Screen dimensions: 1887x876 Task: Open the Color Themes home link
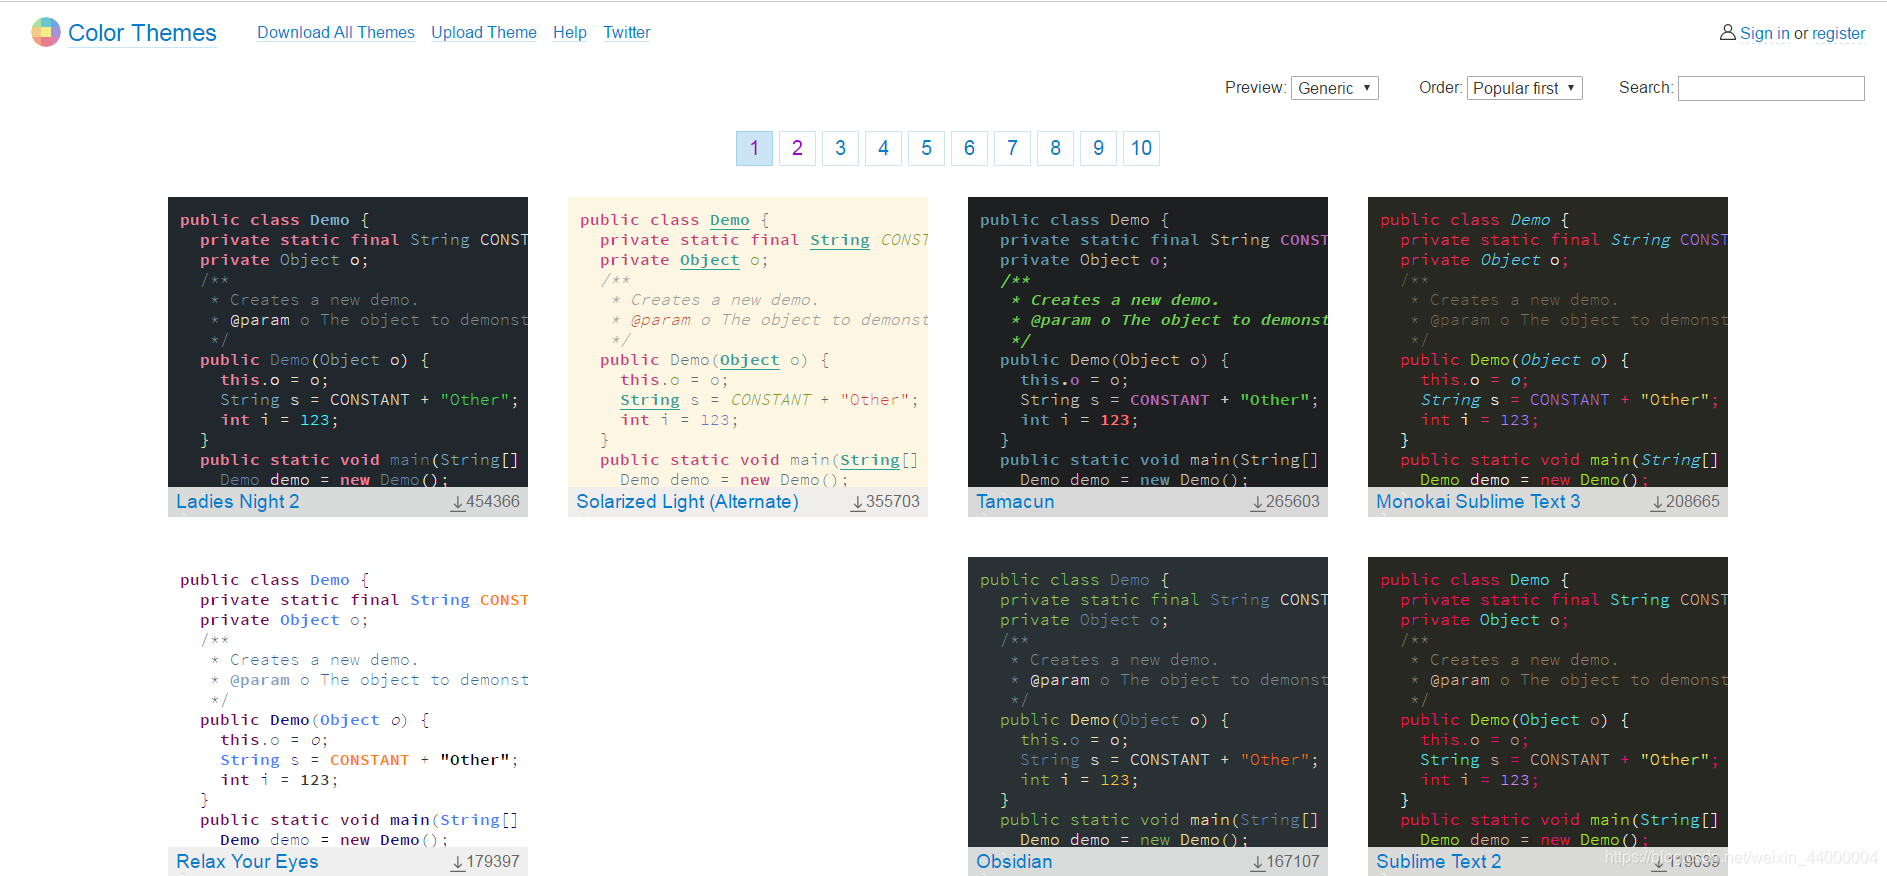click(142, 33)
